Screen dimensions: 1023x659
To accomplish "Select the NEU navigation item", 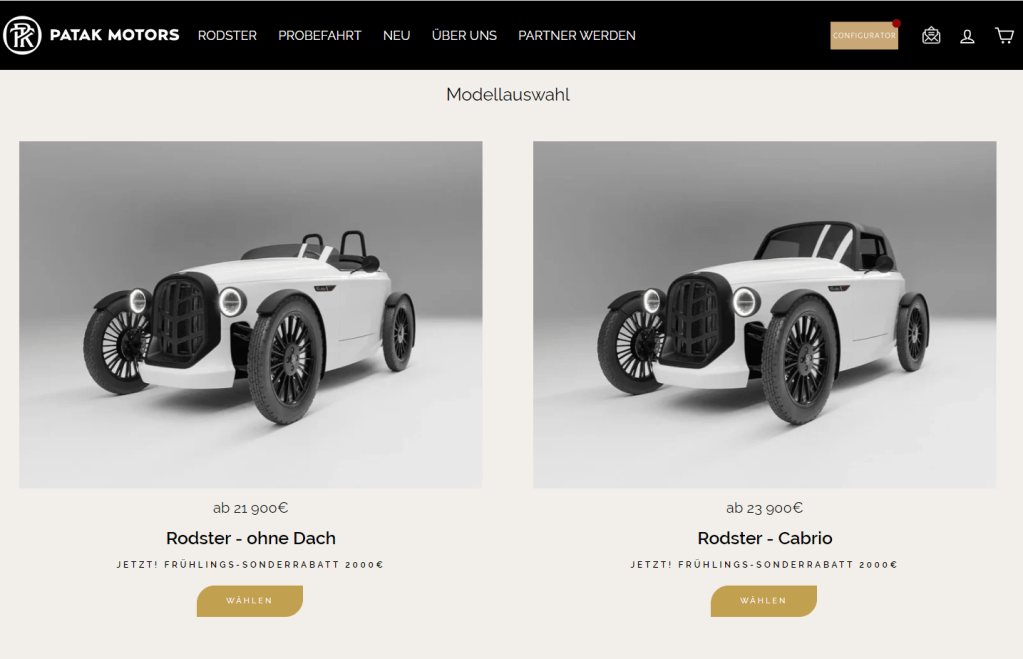I will pos(397,35).
